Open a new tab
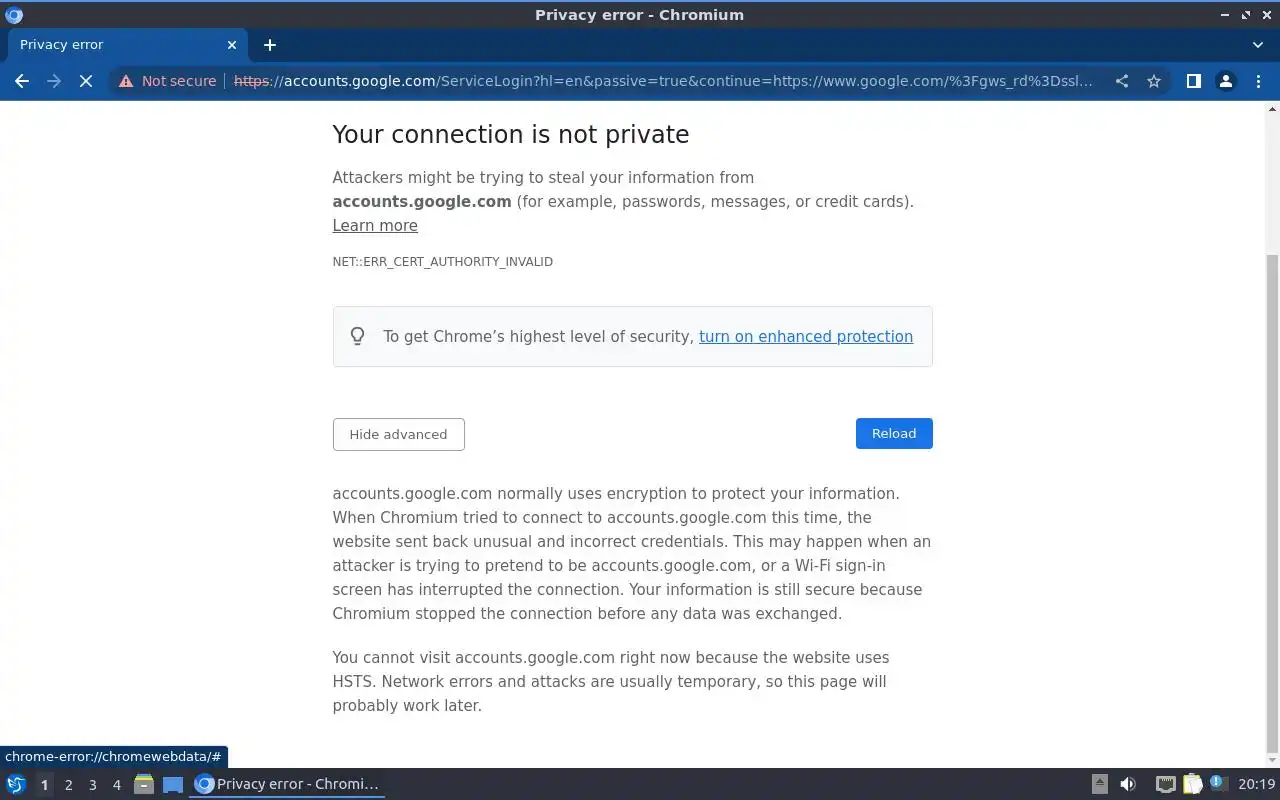Image resolution: width=1280 pixels, height=800 pixels. [x=269, y=45]
